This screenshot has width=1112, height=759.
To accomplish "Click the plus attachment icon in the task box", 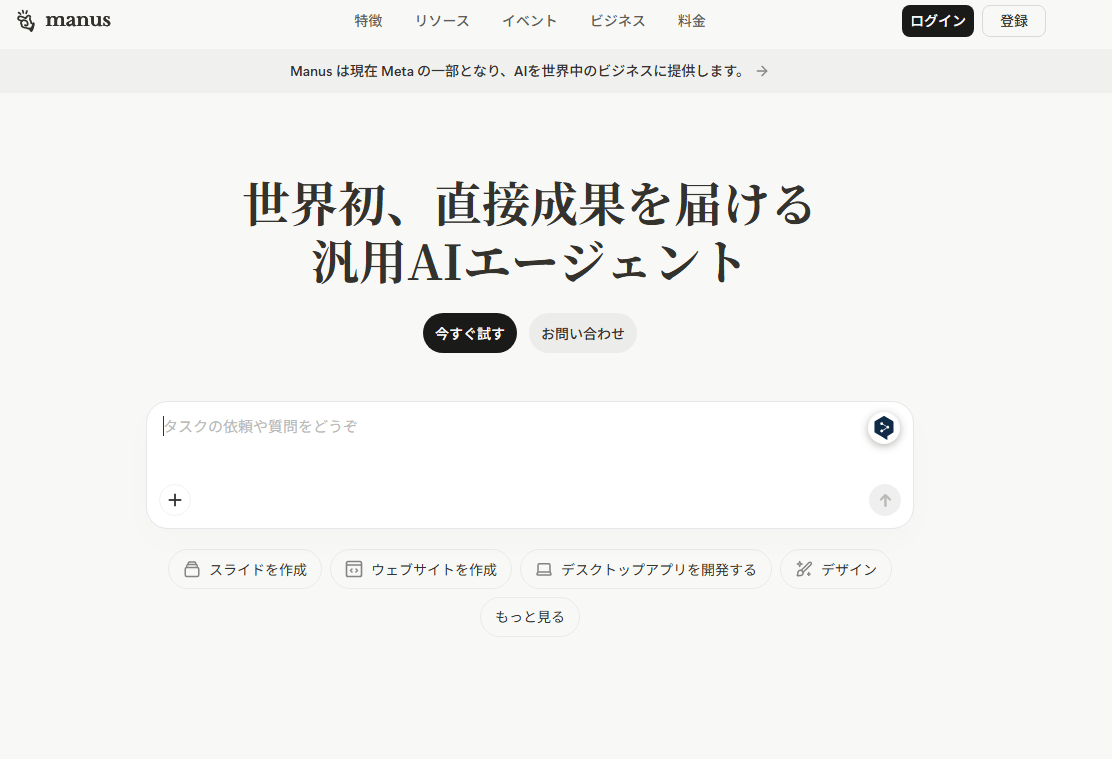I will [x=175, y=500].
